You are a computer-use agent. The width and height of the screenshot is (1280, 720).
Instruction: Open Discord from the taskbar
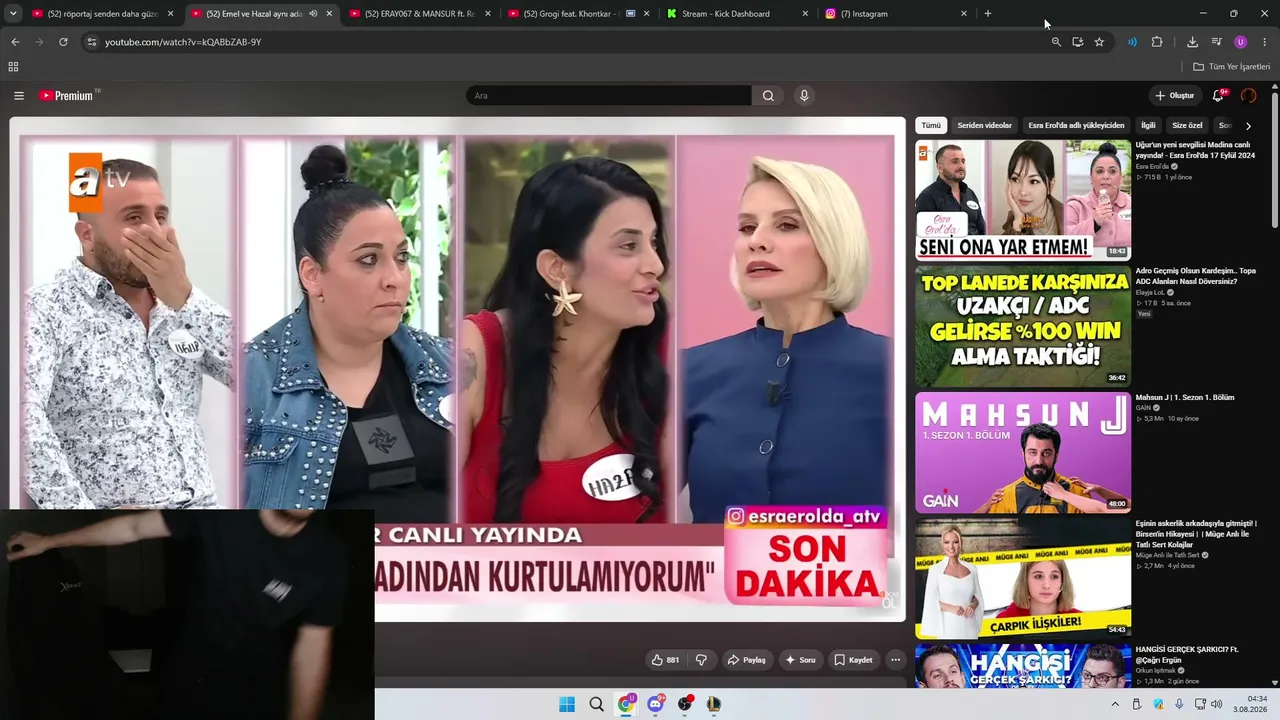point(655,704)
